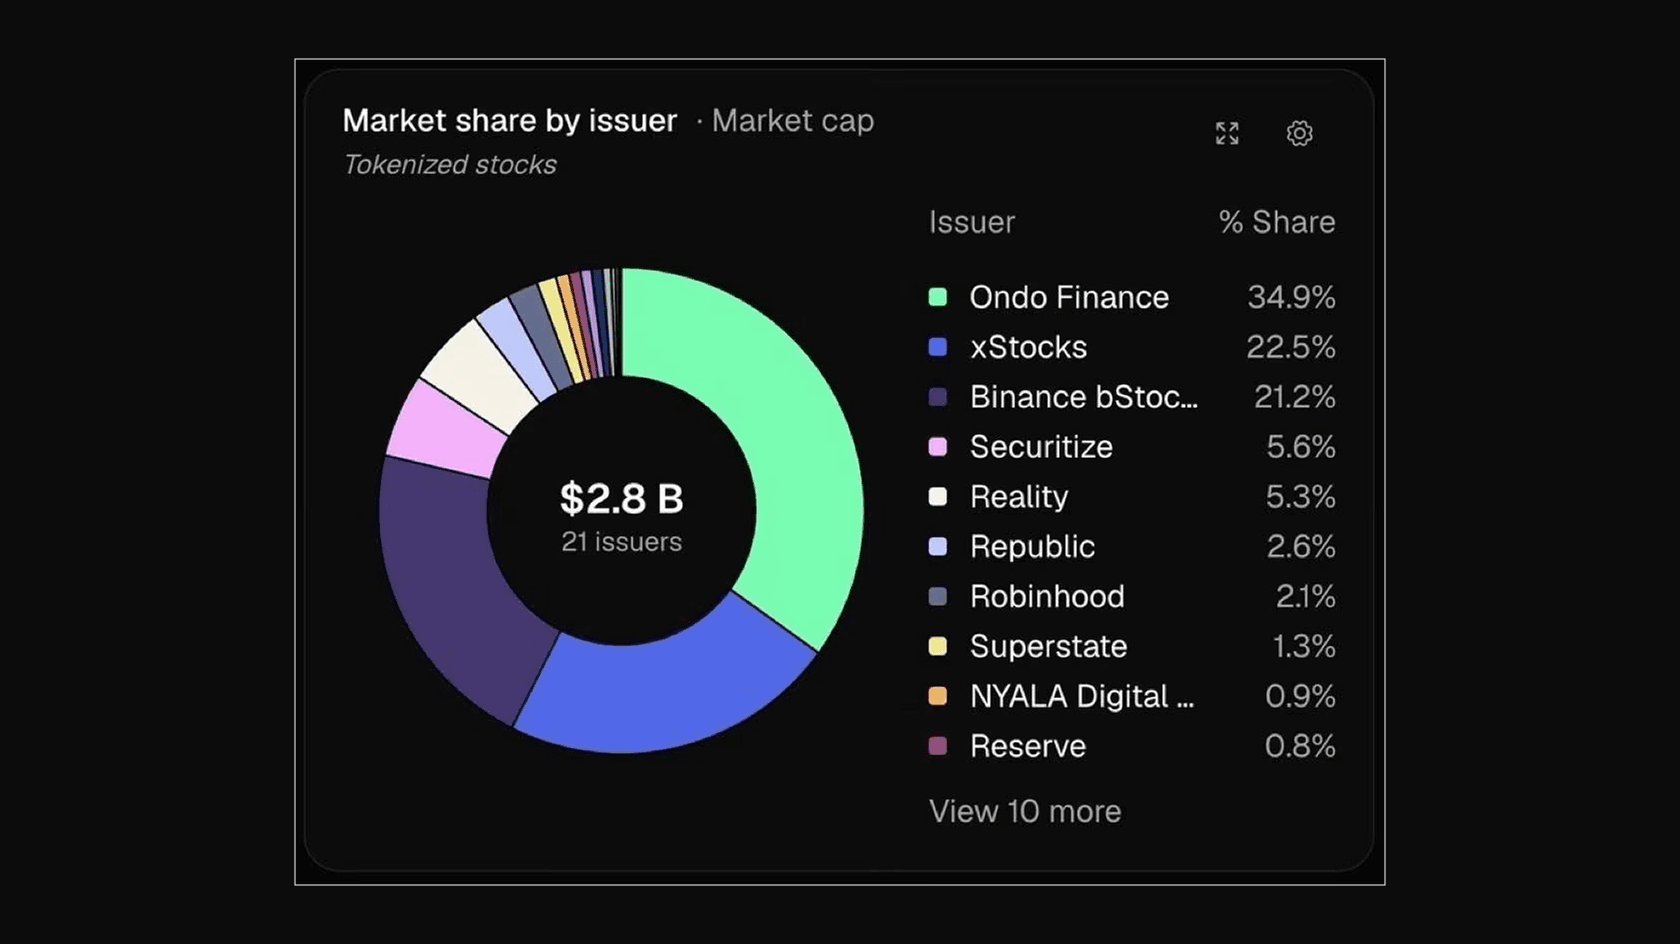Click the Reality white legend swatch
The height and width of the screenshot is (944, 1680).
pos(938,497)
